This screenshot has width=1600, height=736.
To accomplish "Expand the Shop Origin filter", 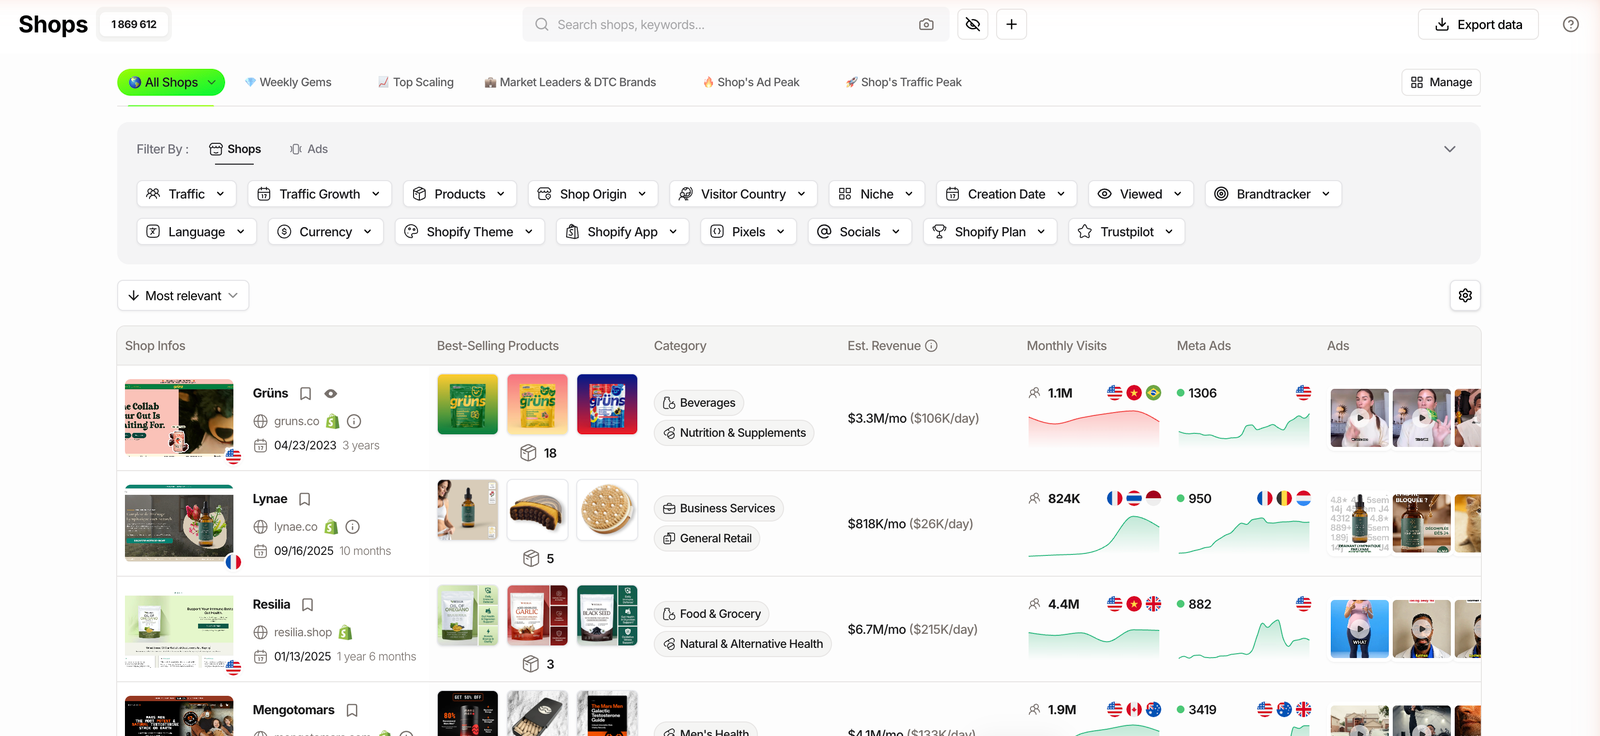I will tap(593, 194).
